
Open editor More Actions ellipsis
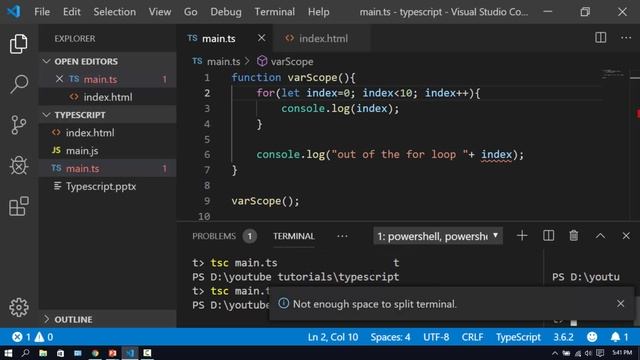626,38
